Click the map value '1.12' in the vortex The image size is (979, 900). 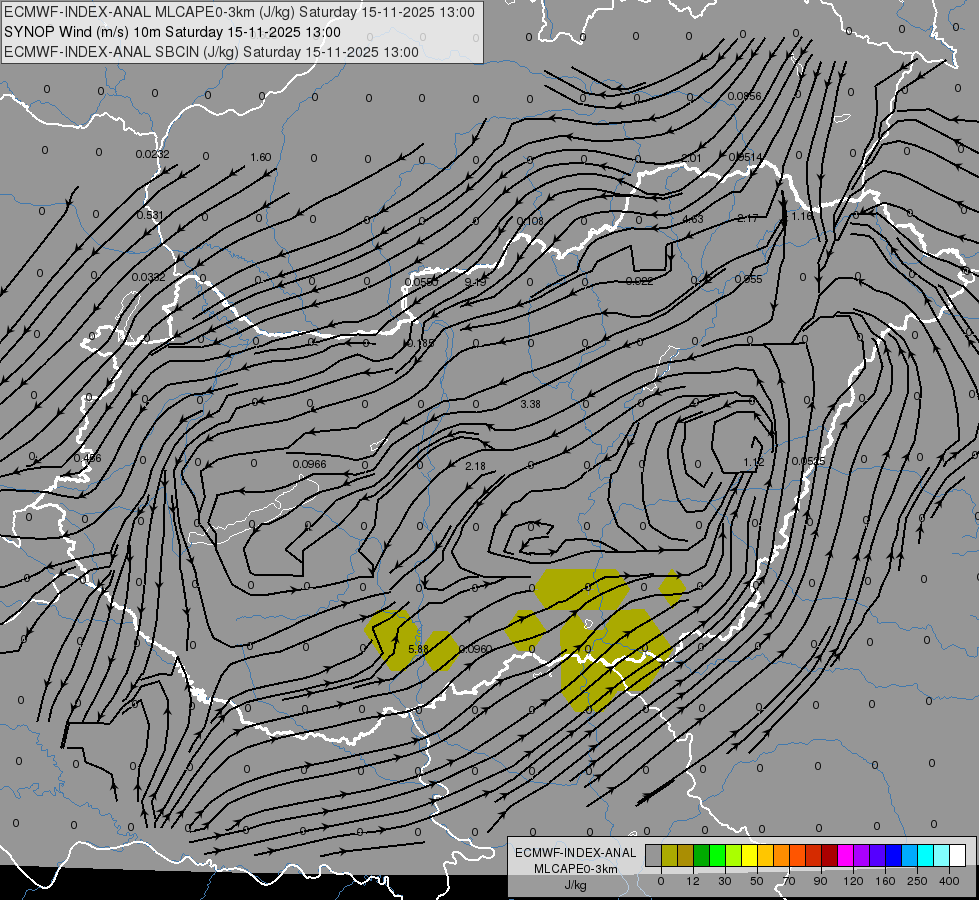[x=754, y=462]
